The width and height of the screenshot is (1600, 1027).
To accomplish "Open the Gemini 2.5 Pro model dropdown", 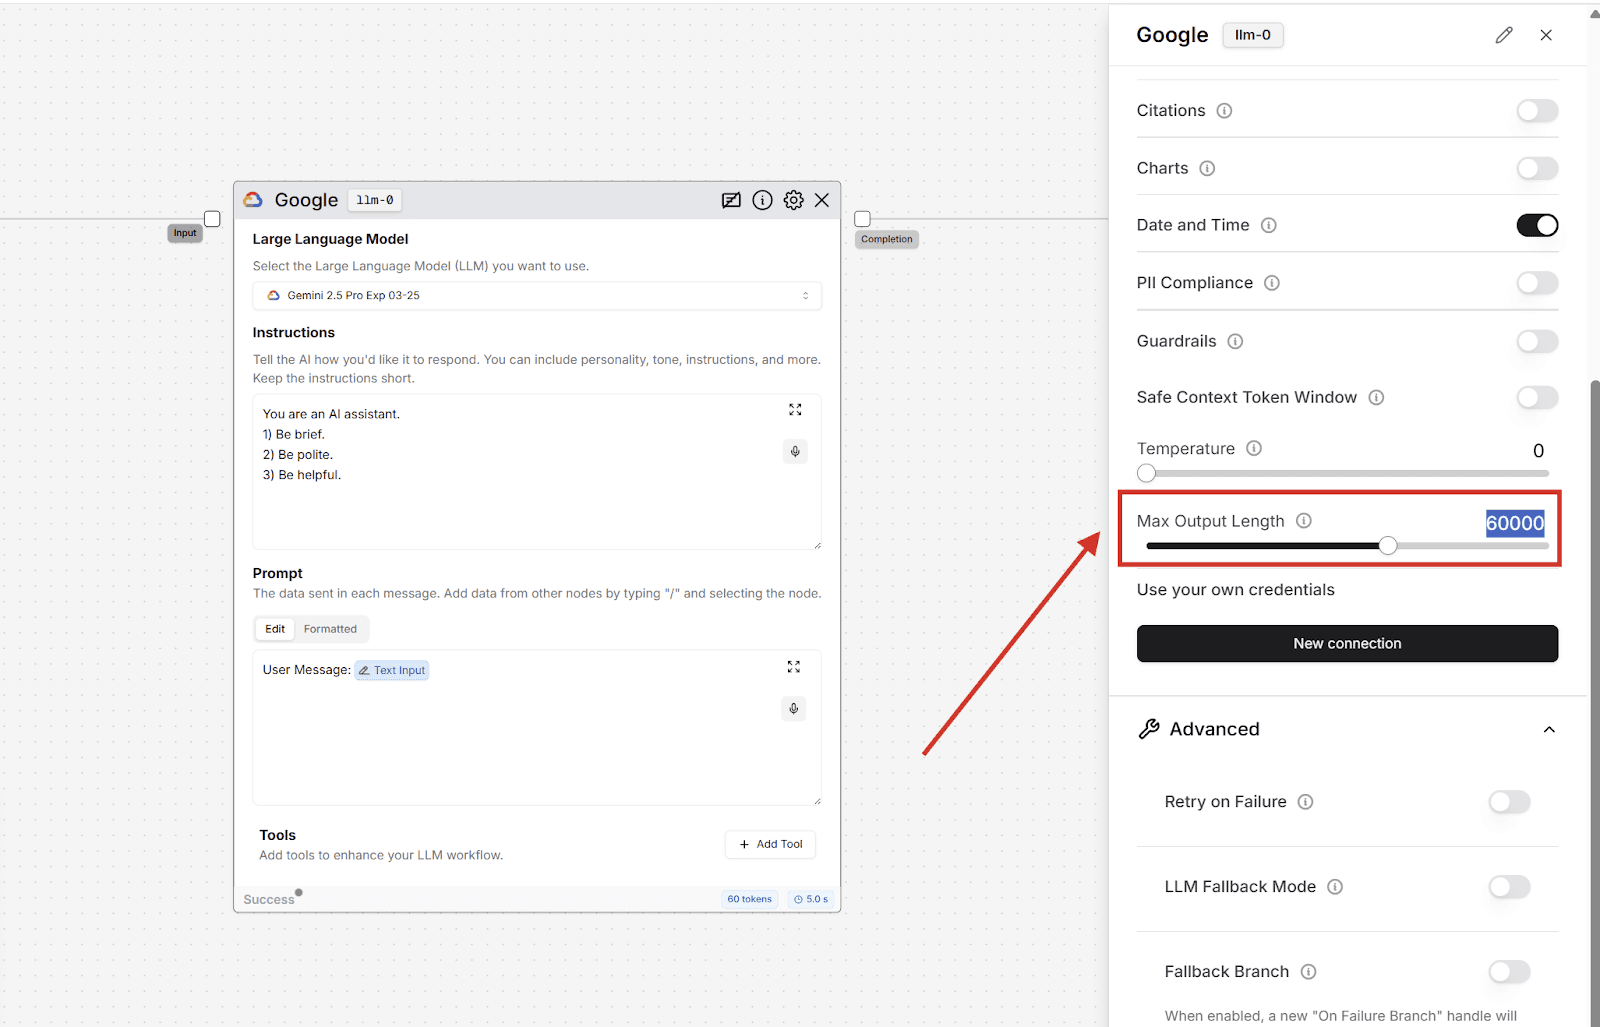I will pos(537,296).
